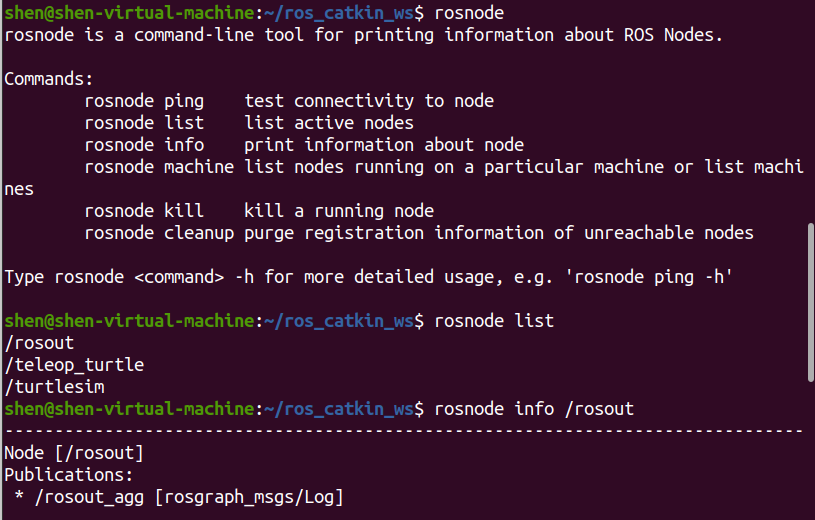Click the 'rosnode is a command-line tool' description line
Viewport: 815px width, 520px height.
tap(364, 34)
